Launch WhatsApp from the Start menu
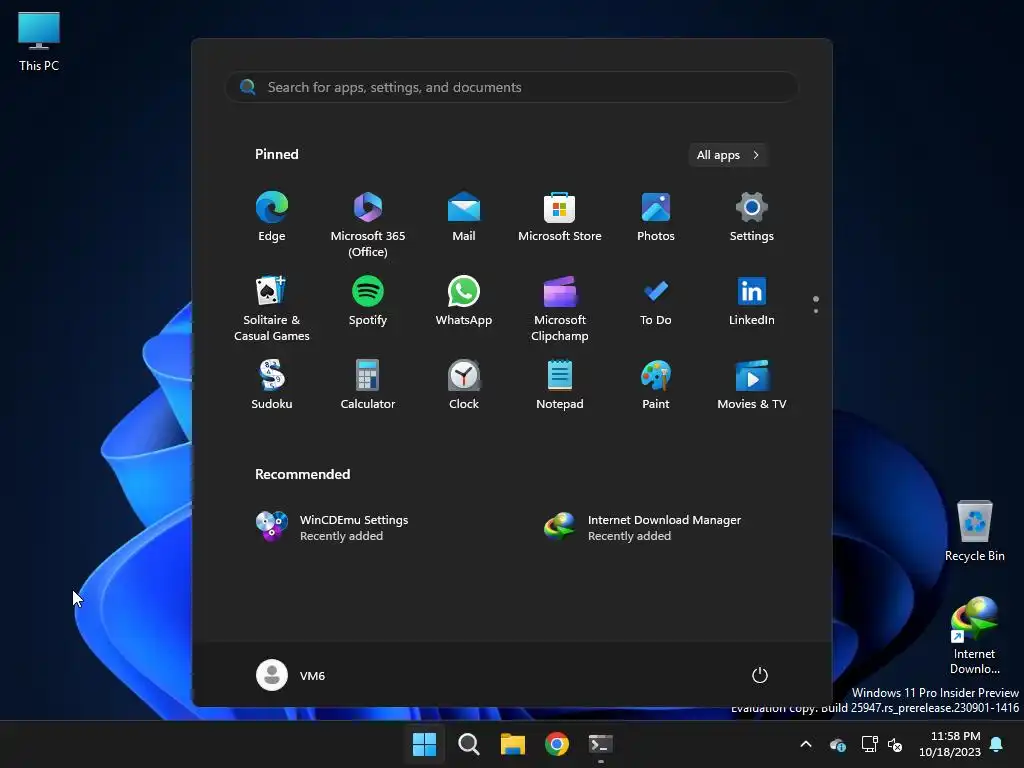Image resolution: width=1024 pixels, height=768 pixels. [x=464, y=302]
